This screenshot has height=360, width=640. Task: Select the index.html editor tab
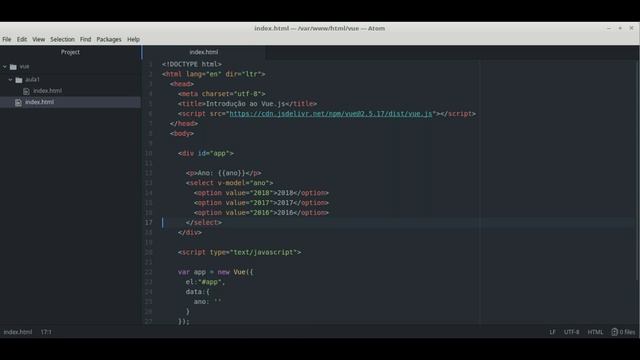(x=204, y=52)
